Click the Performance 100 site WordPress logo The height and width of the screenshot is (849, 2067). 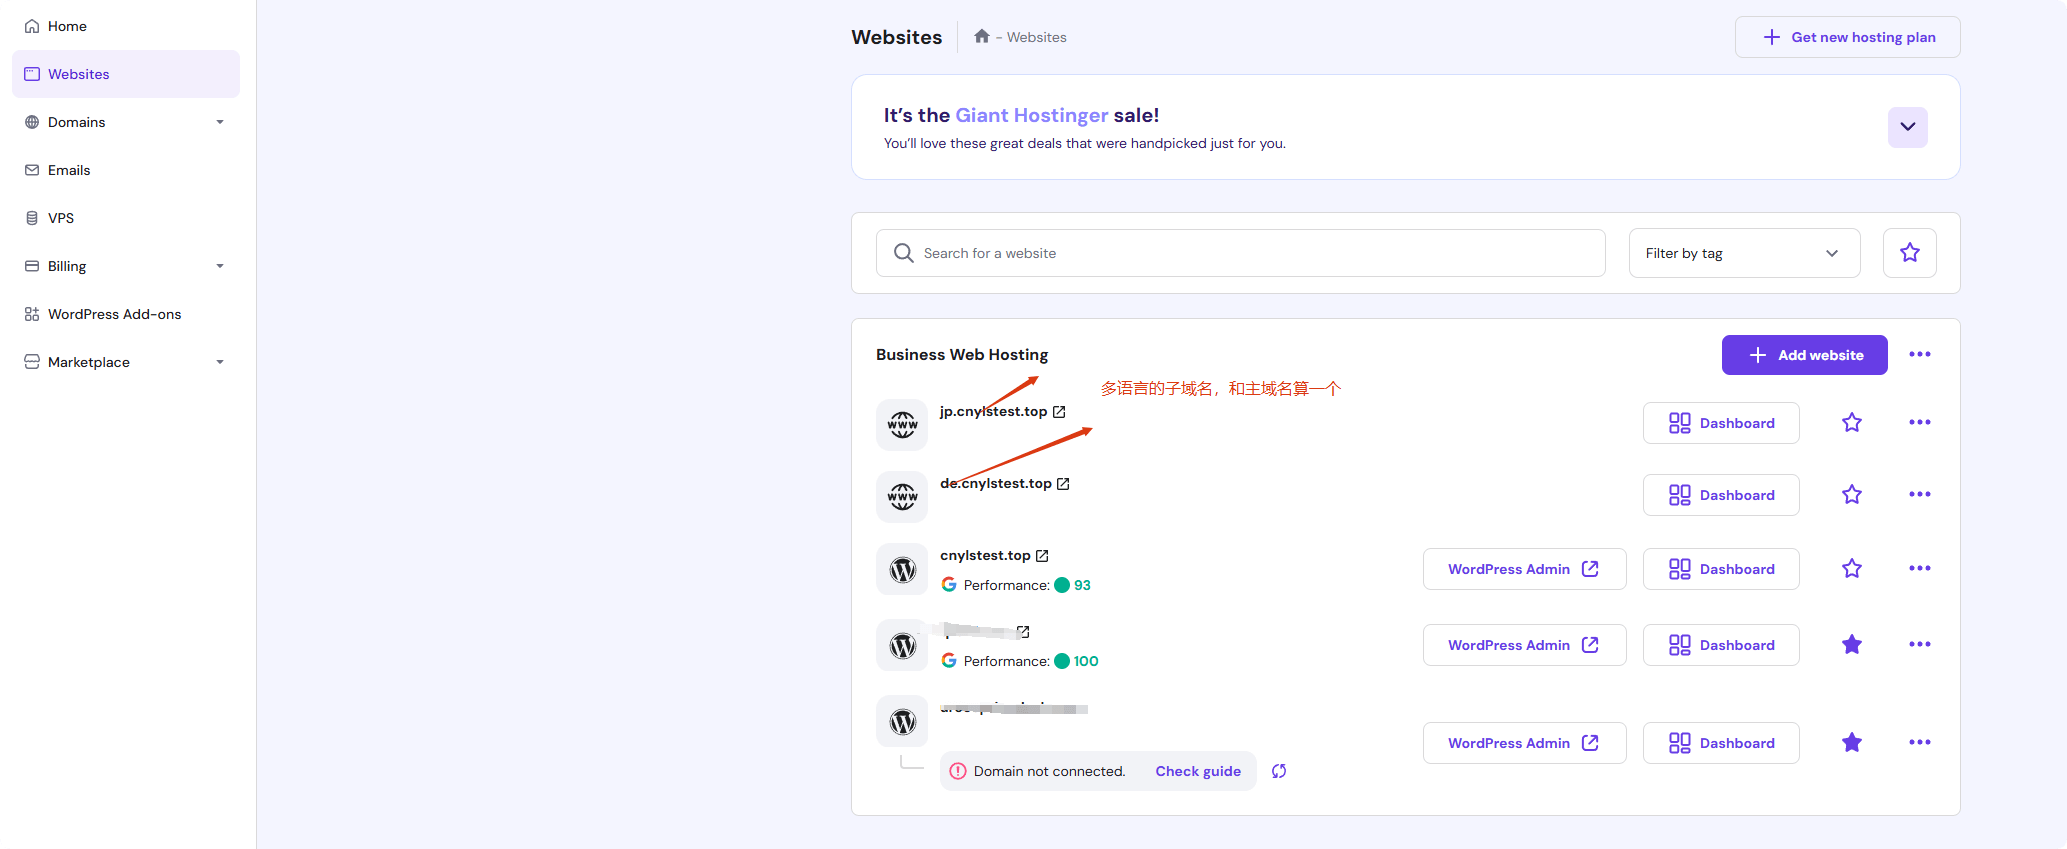pyautogui.click(x=902, y=645)
